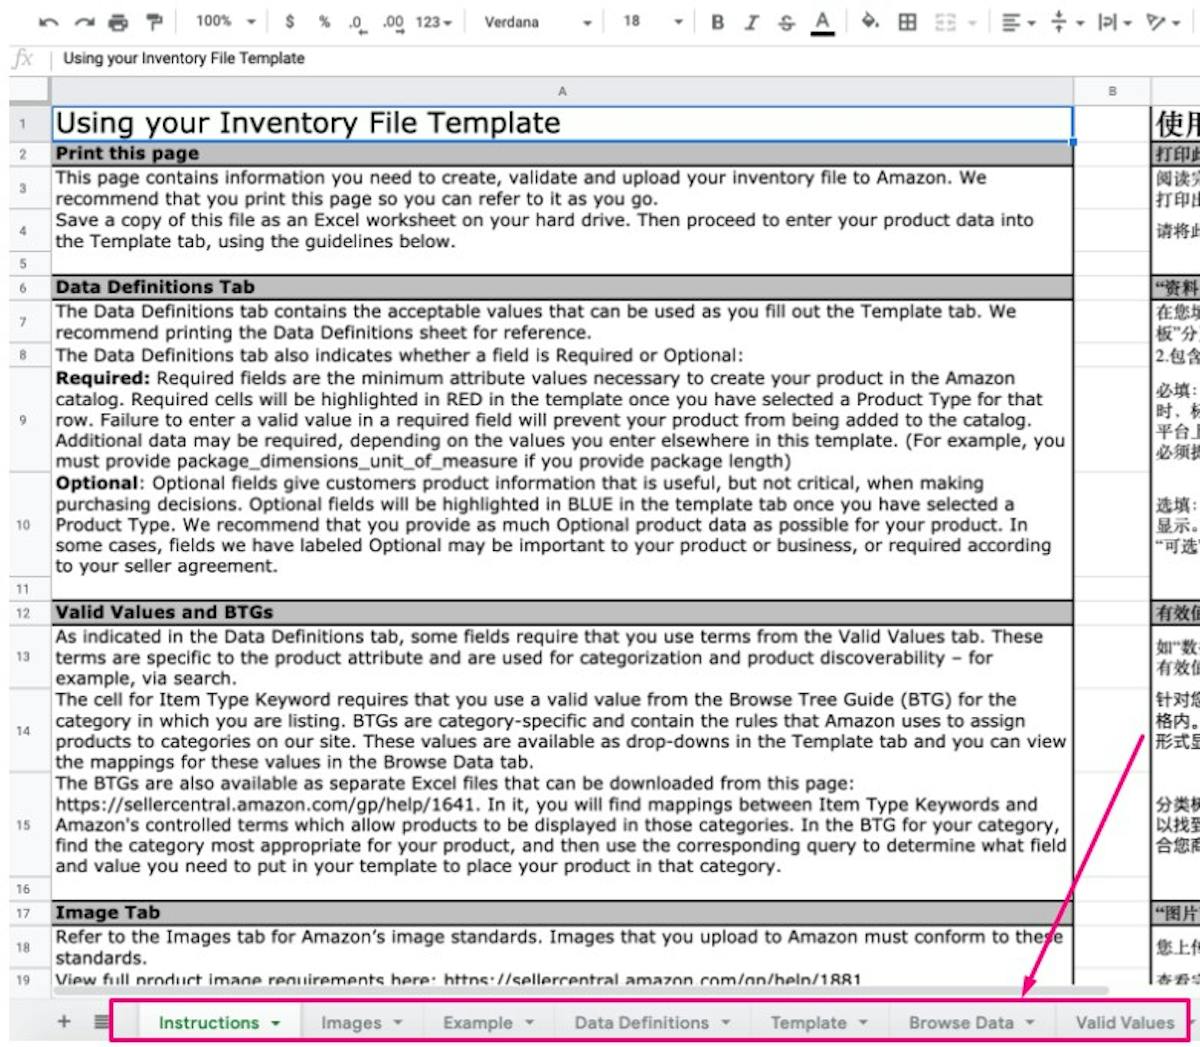Increase decimal places
The width and height of the screenshot is (1200, 1047).
[x=393, y=22]
